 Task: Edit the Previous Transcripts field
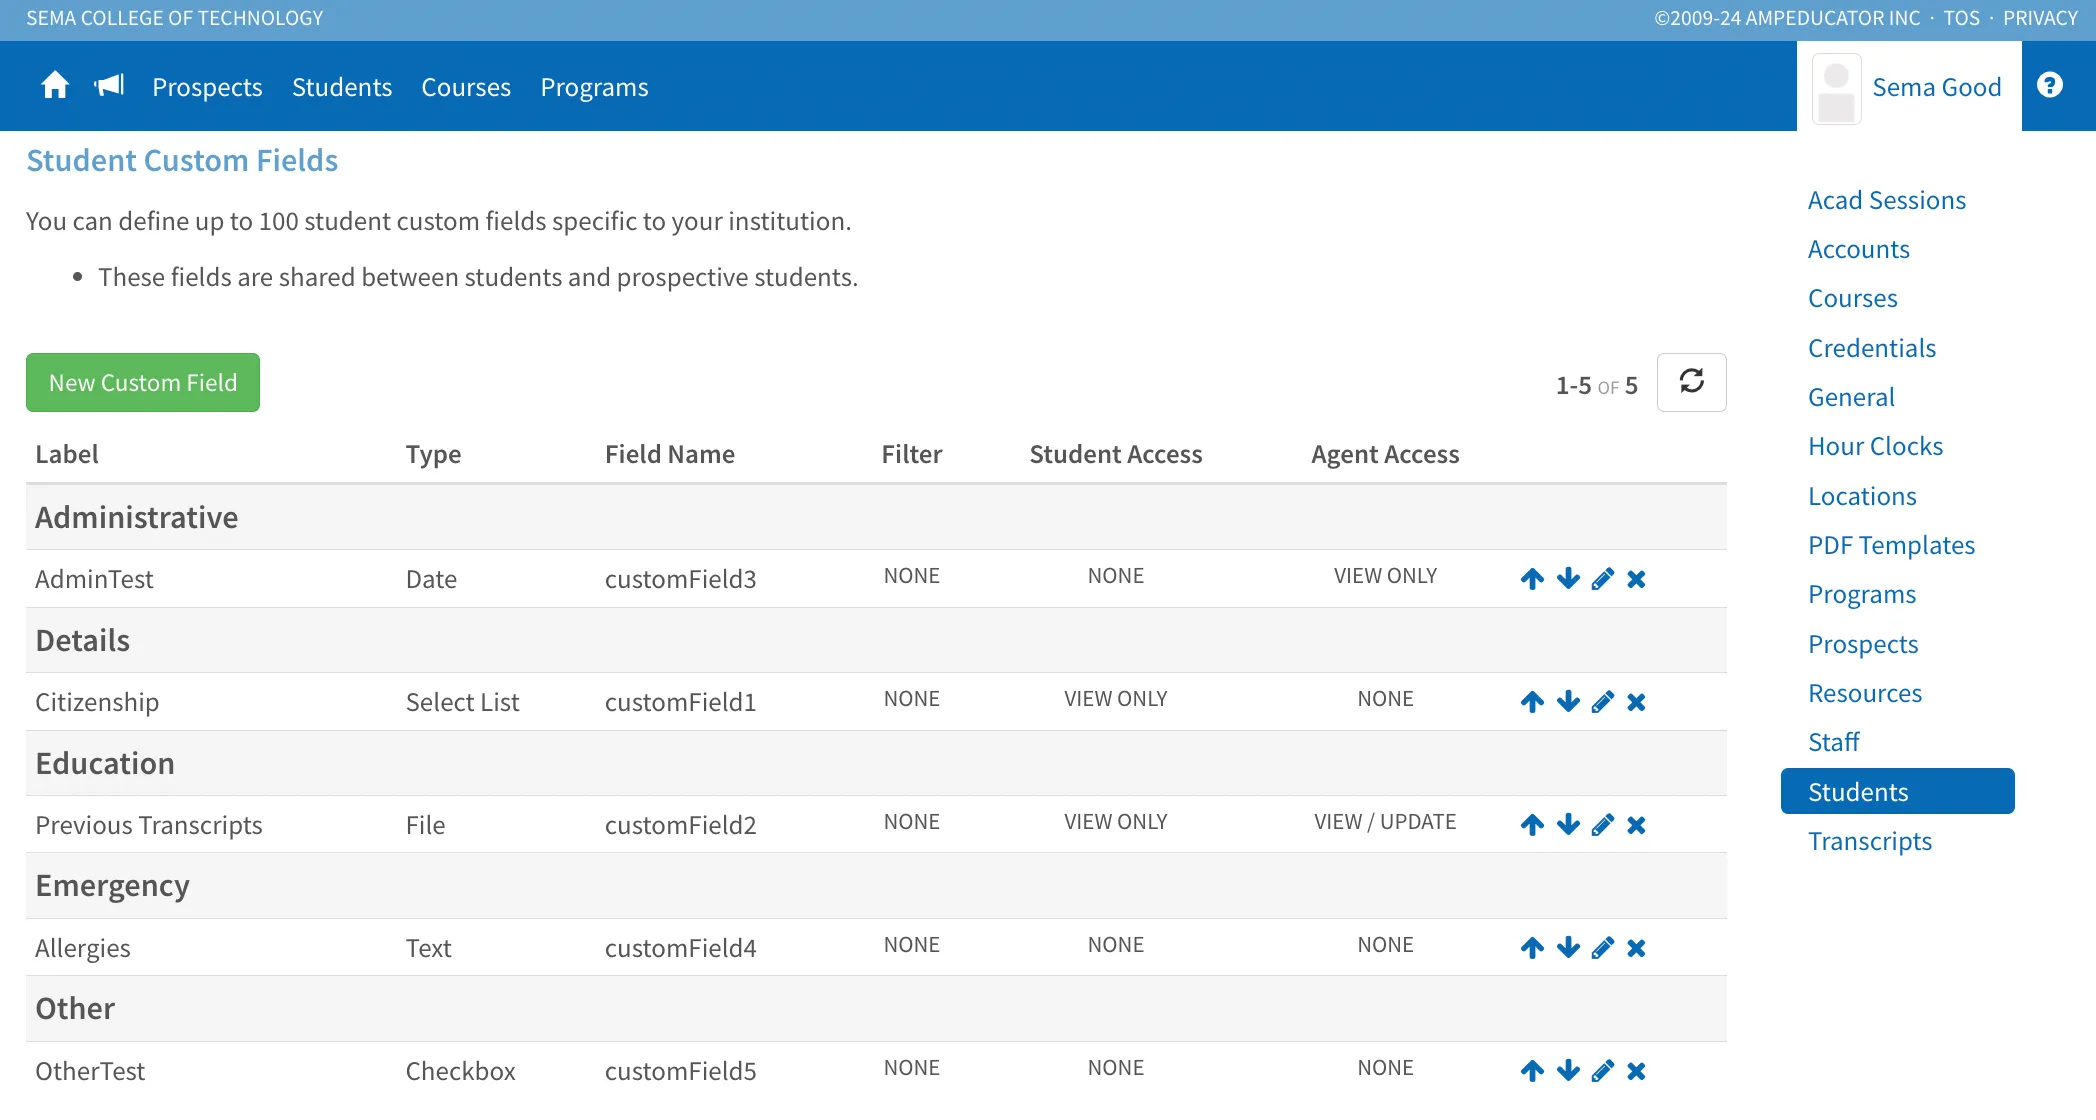coord(1603,825)
